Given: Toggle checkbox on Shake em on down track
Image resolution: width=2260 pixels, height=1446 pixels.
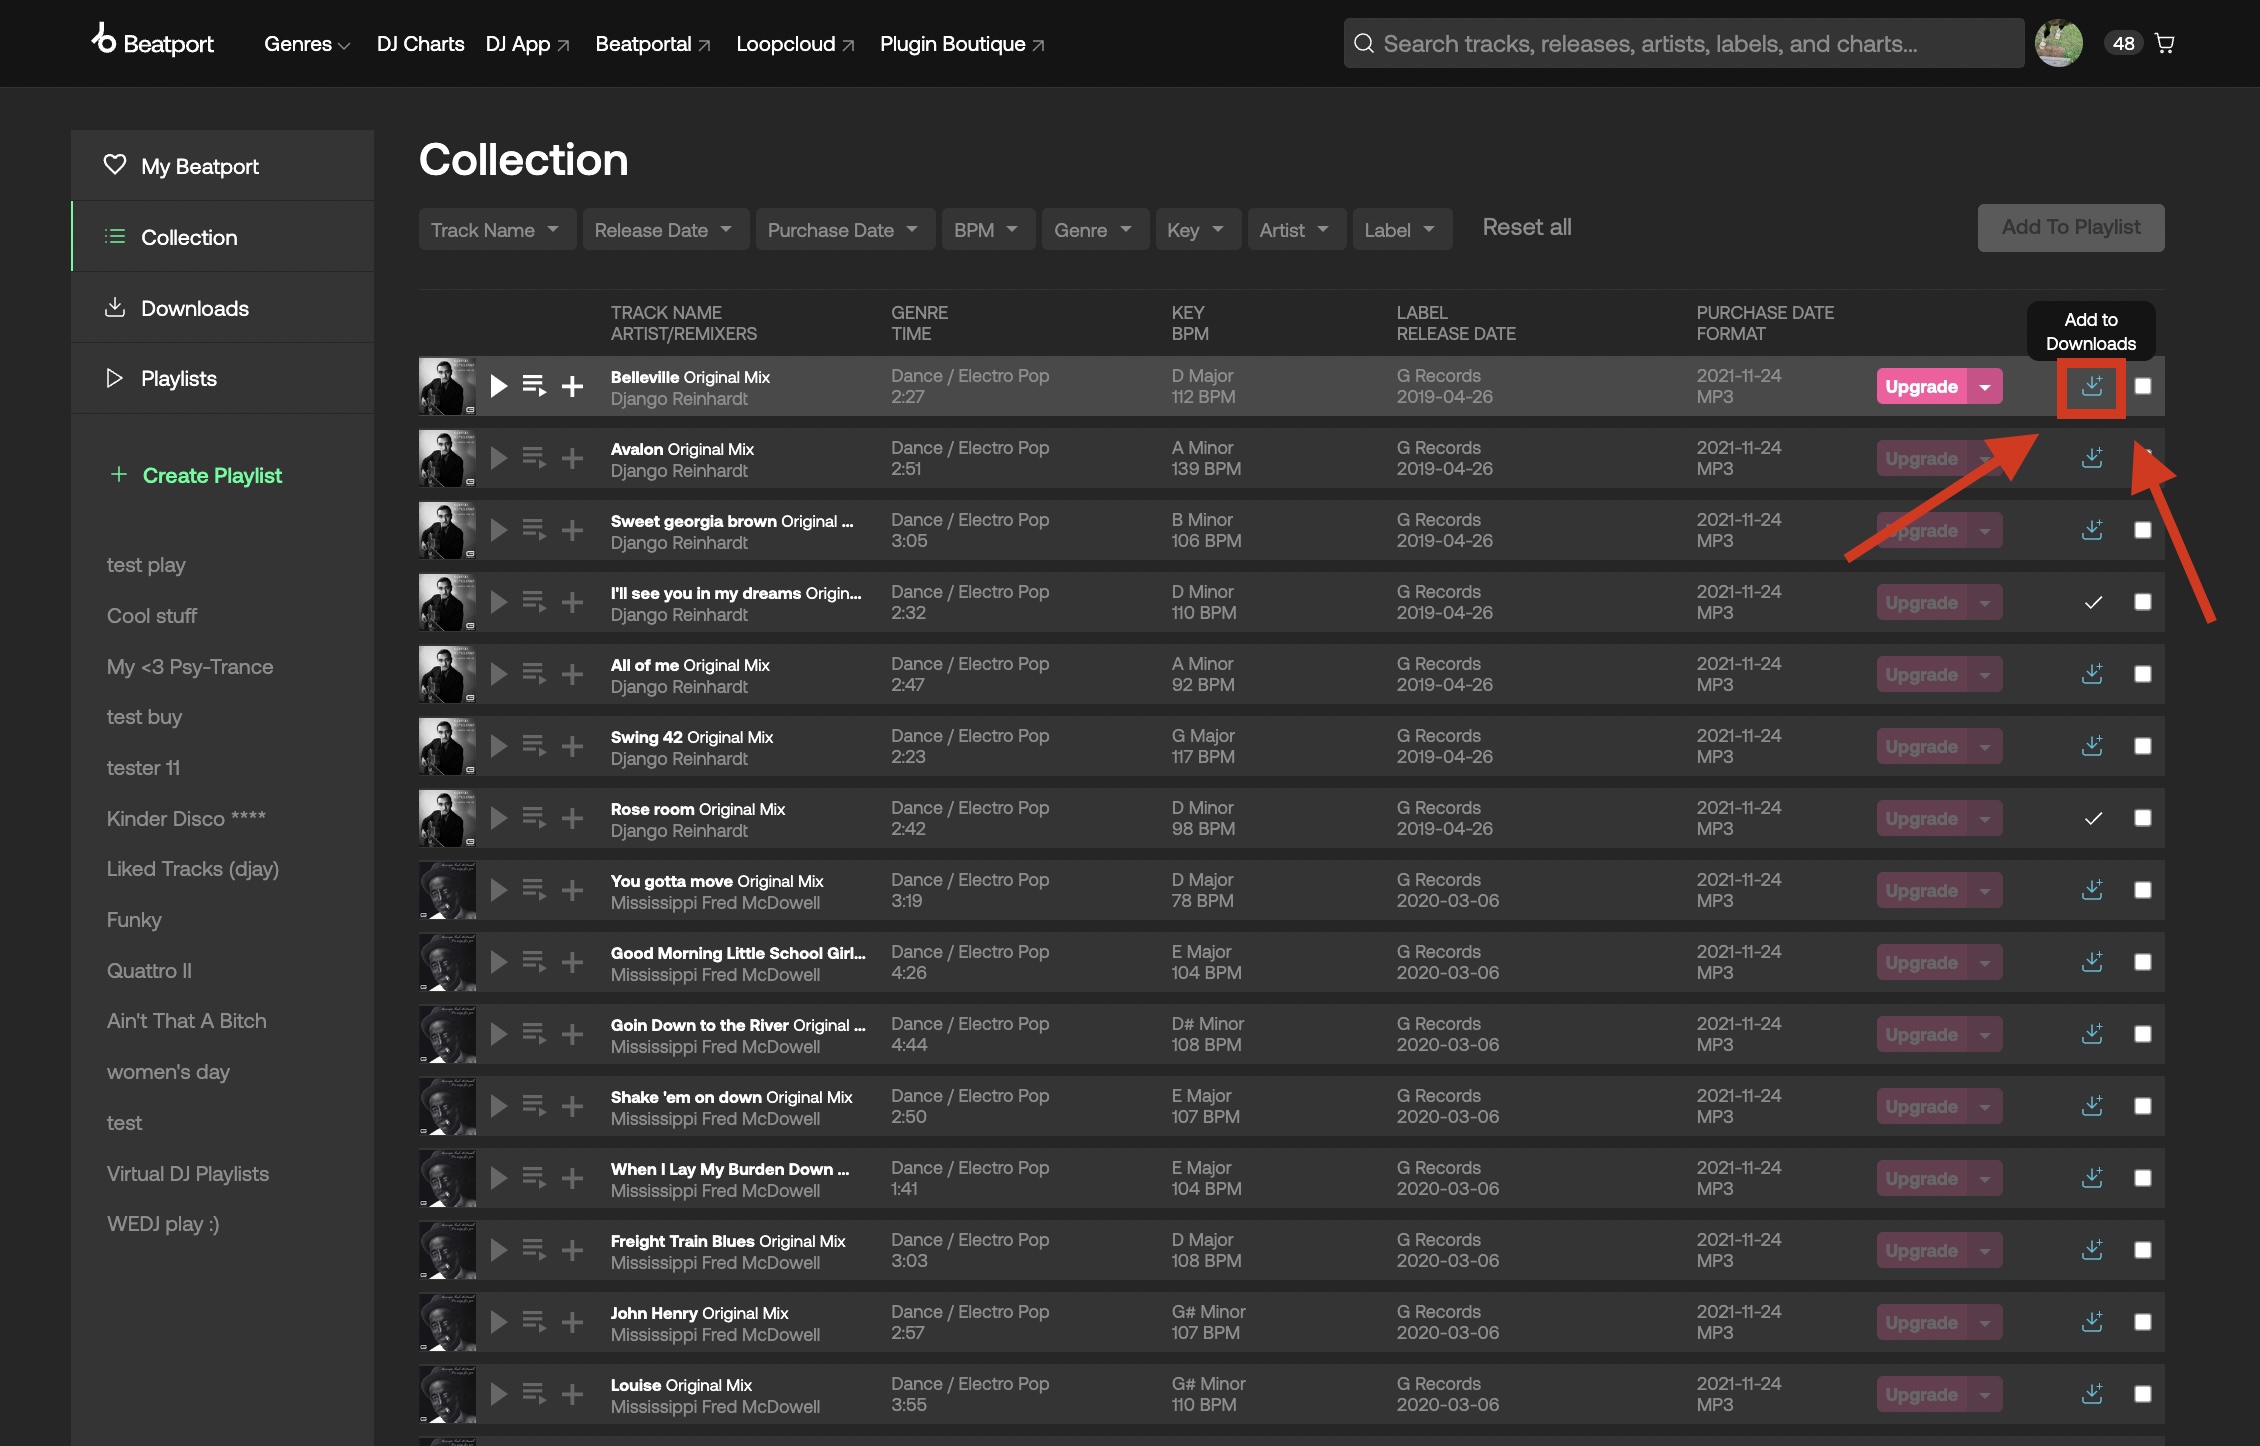Looking at the screenshot, I should (2138, 1105).
